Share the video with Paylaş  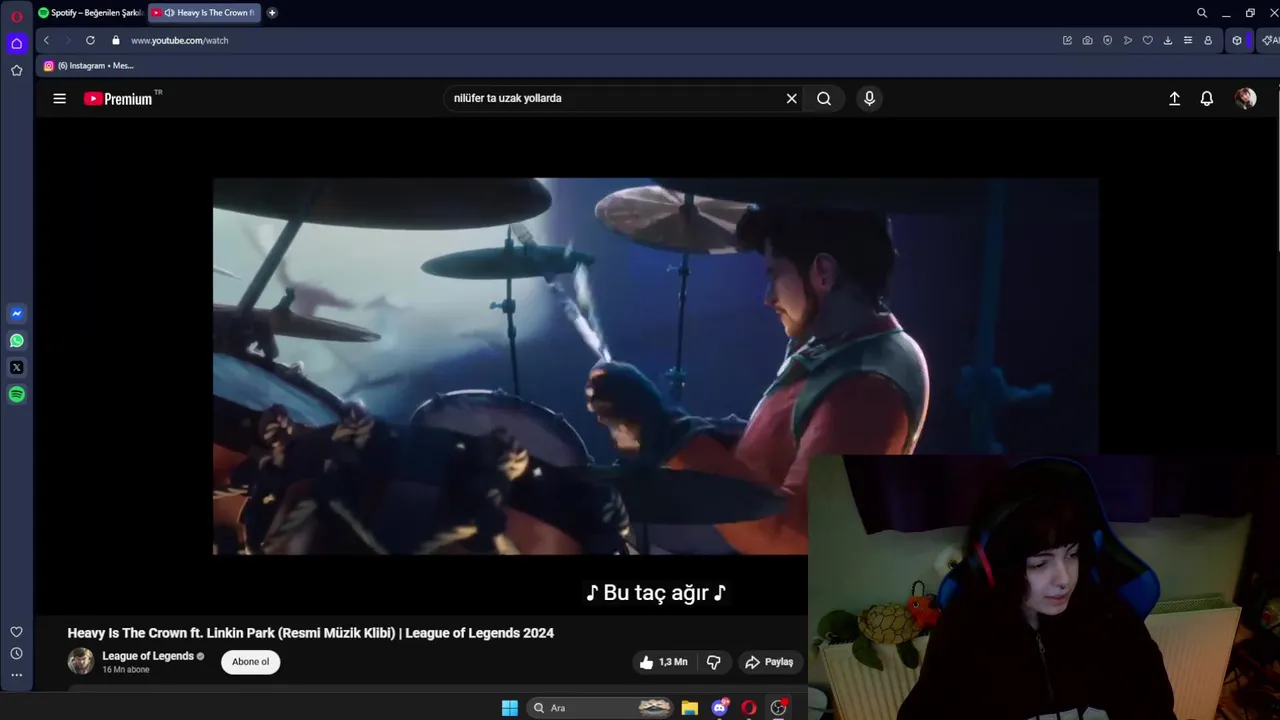click(x=769, y=662)
